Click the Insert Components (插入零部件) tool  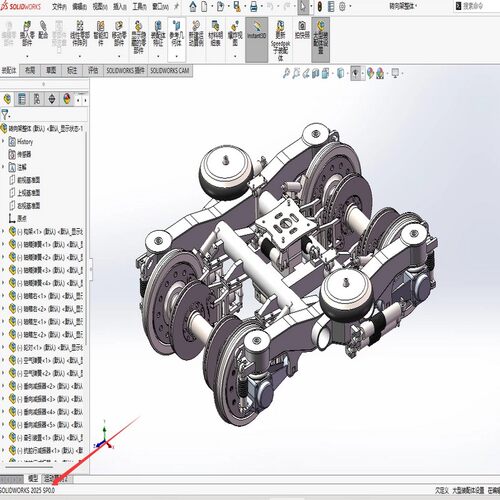tap(27, 33)
